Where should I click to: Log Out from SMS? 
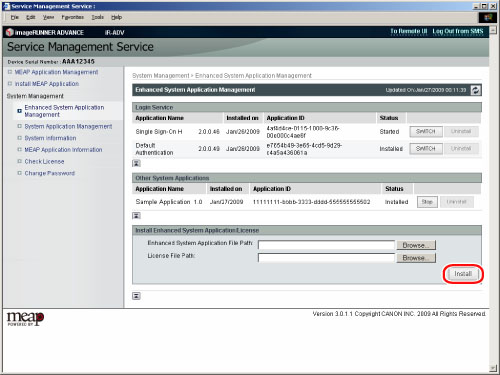pyautogui.click(x=458, y=31)
